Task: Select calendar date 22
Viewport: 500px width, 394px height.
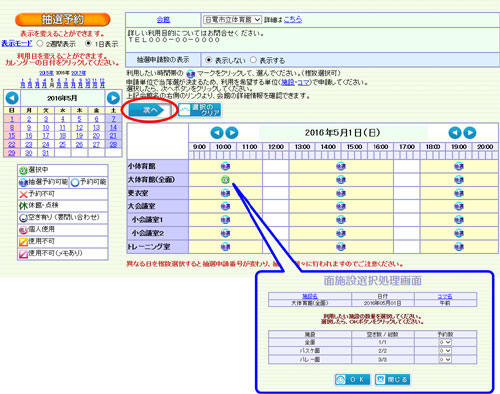Action: (x=12, y=145)
